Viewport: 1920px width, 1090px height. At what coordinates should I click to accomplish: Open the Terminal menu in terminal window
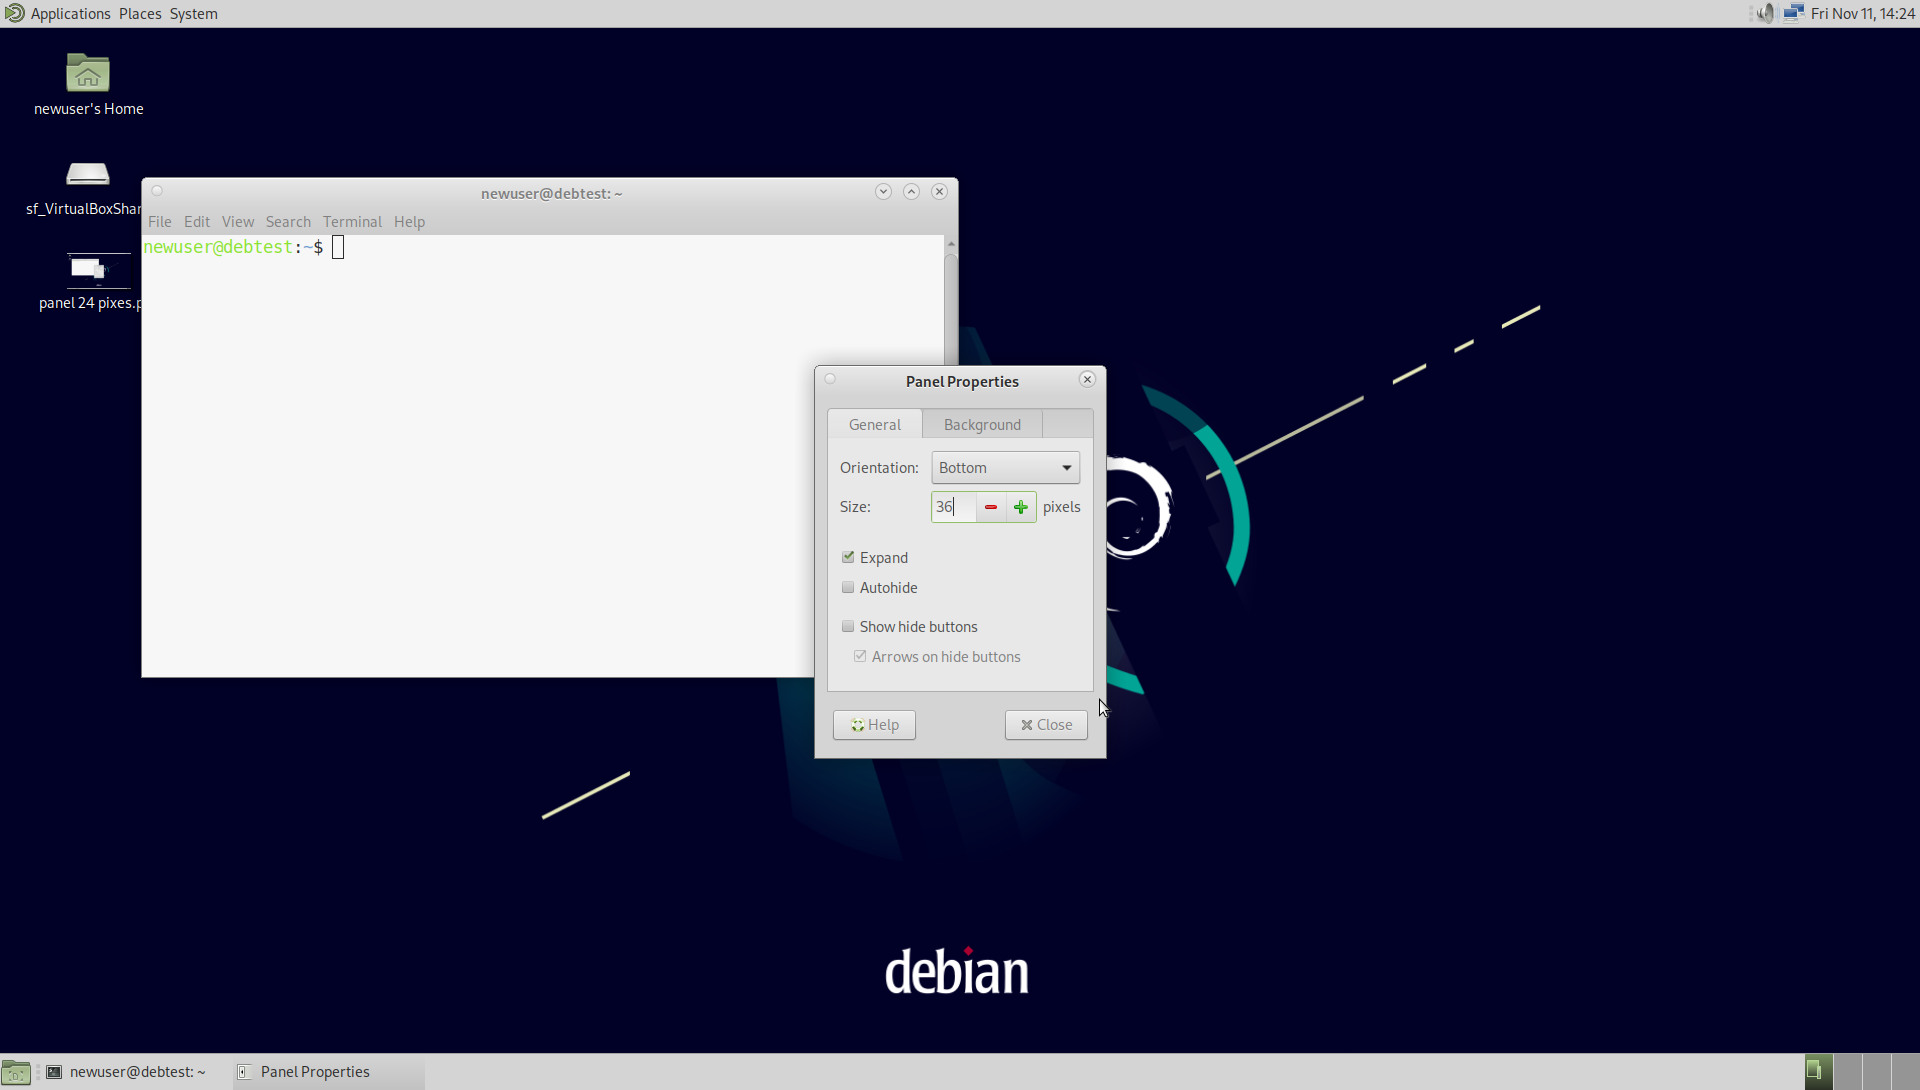pos(352,221)
